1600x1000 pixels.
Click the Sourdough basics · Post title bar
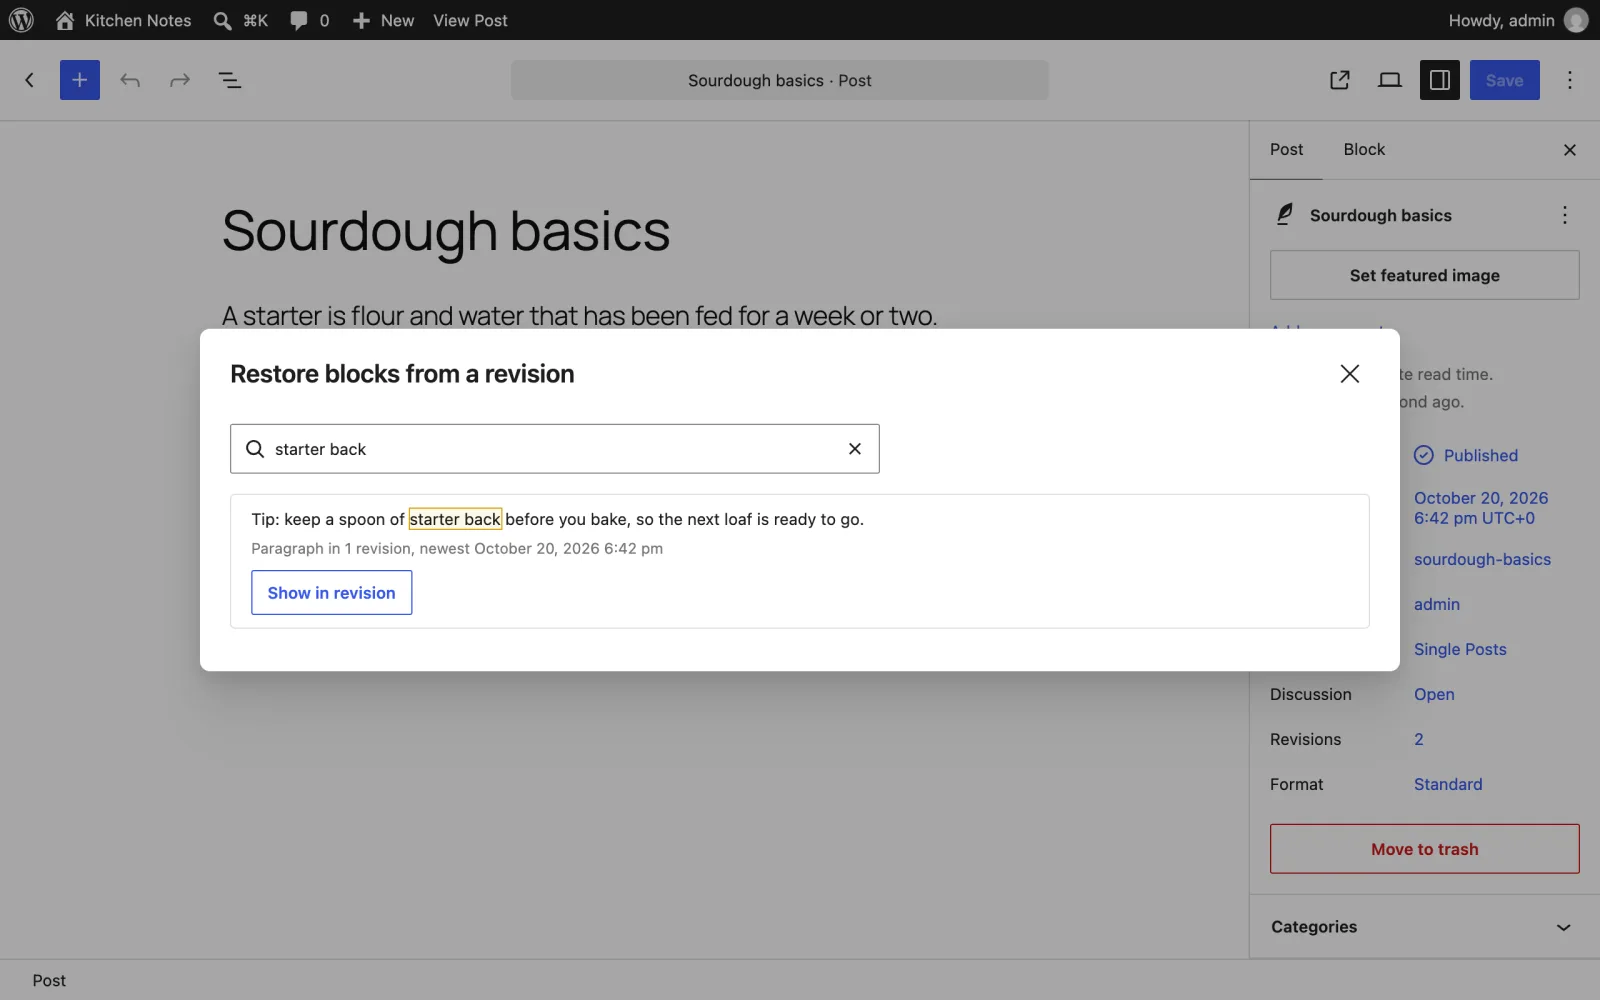[780, 80]
